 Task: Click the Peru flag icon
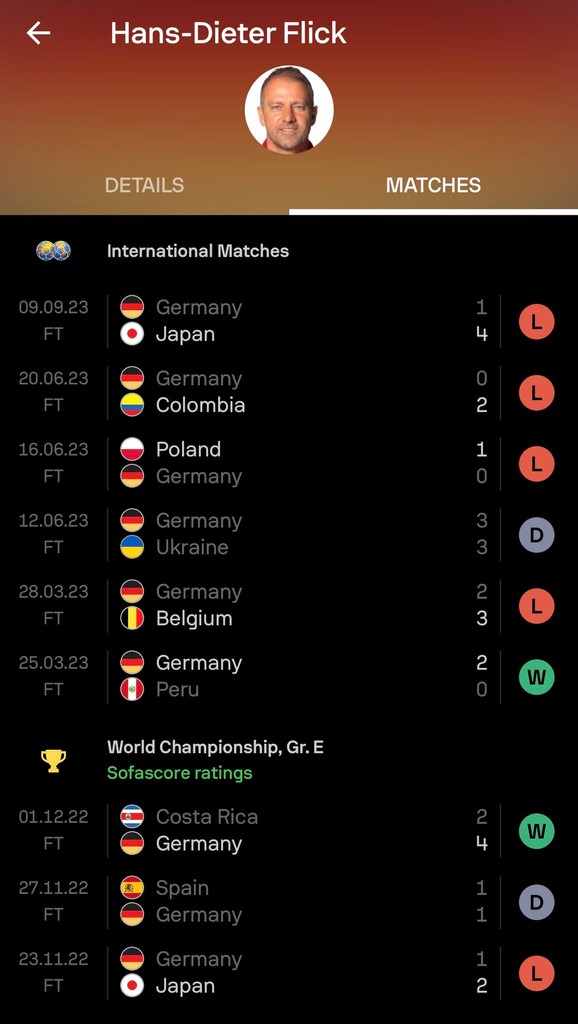(132, 690)
